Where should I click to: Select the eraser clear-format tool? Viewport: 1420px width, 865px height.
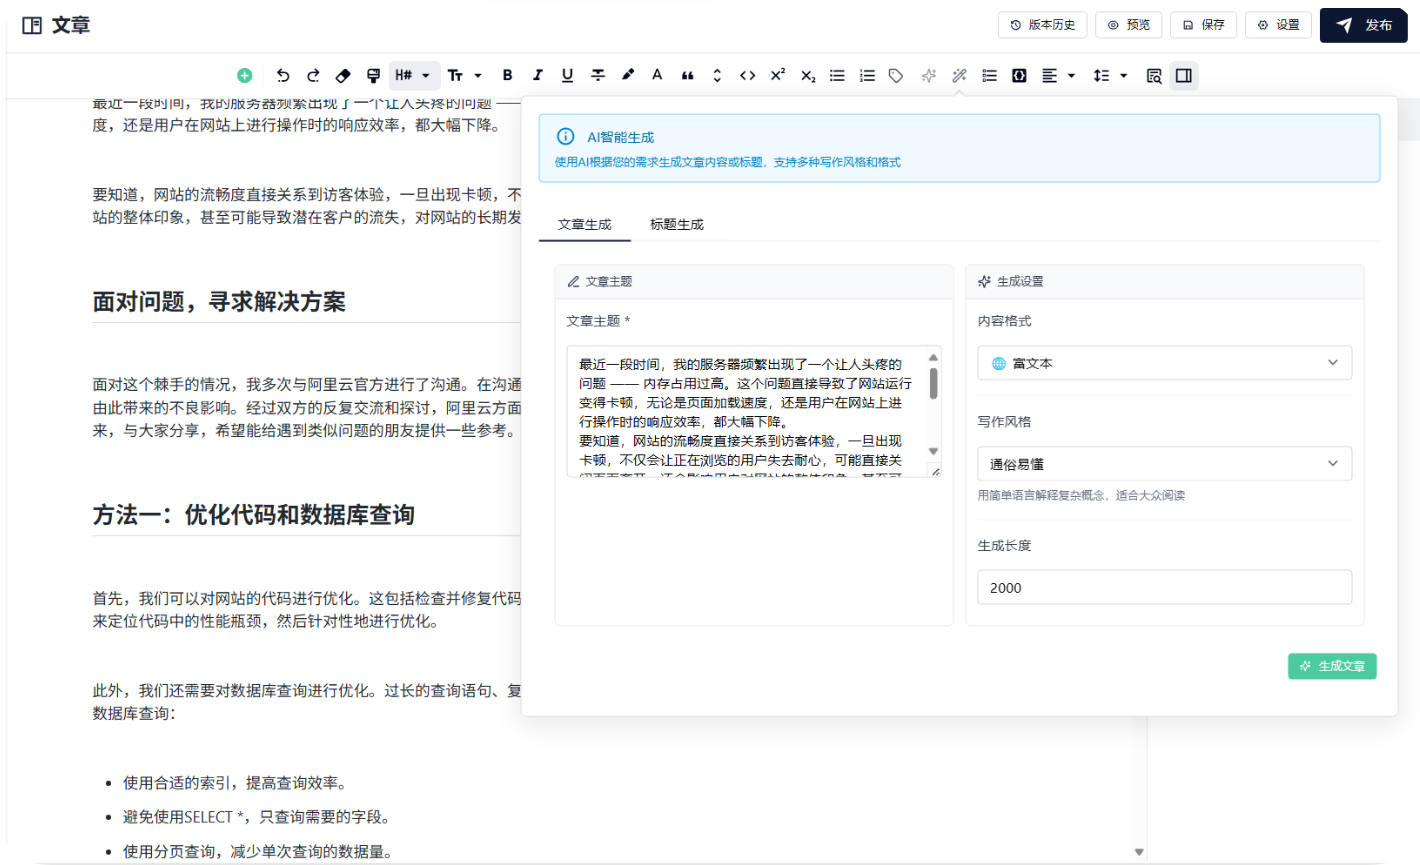(343, 75)
